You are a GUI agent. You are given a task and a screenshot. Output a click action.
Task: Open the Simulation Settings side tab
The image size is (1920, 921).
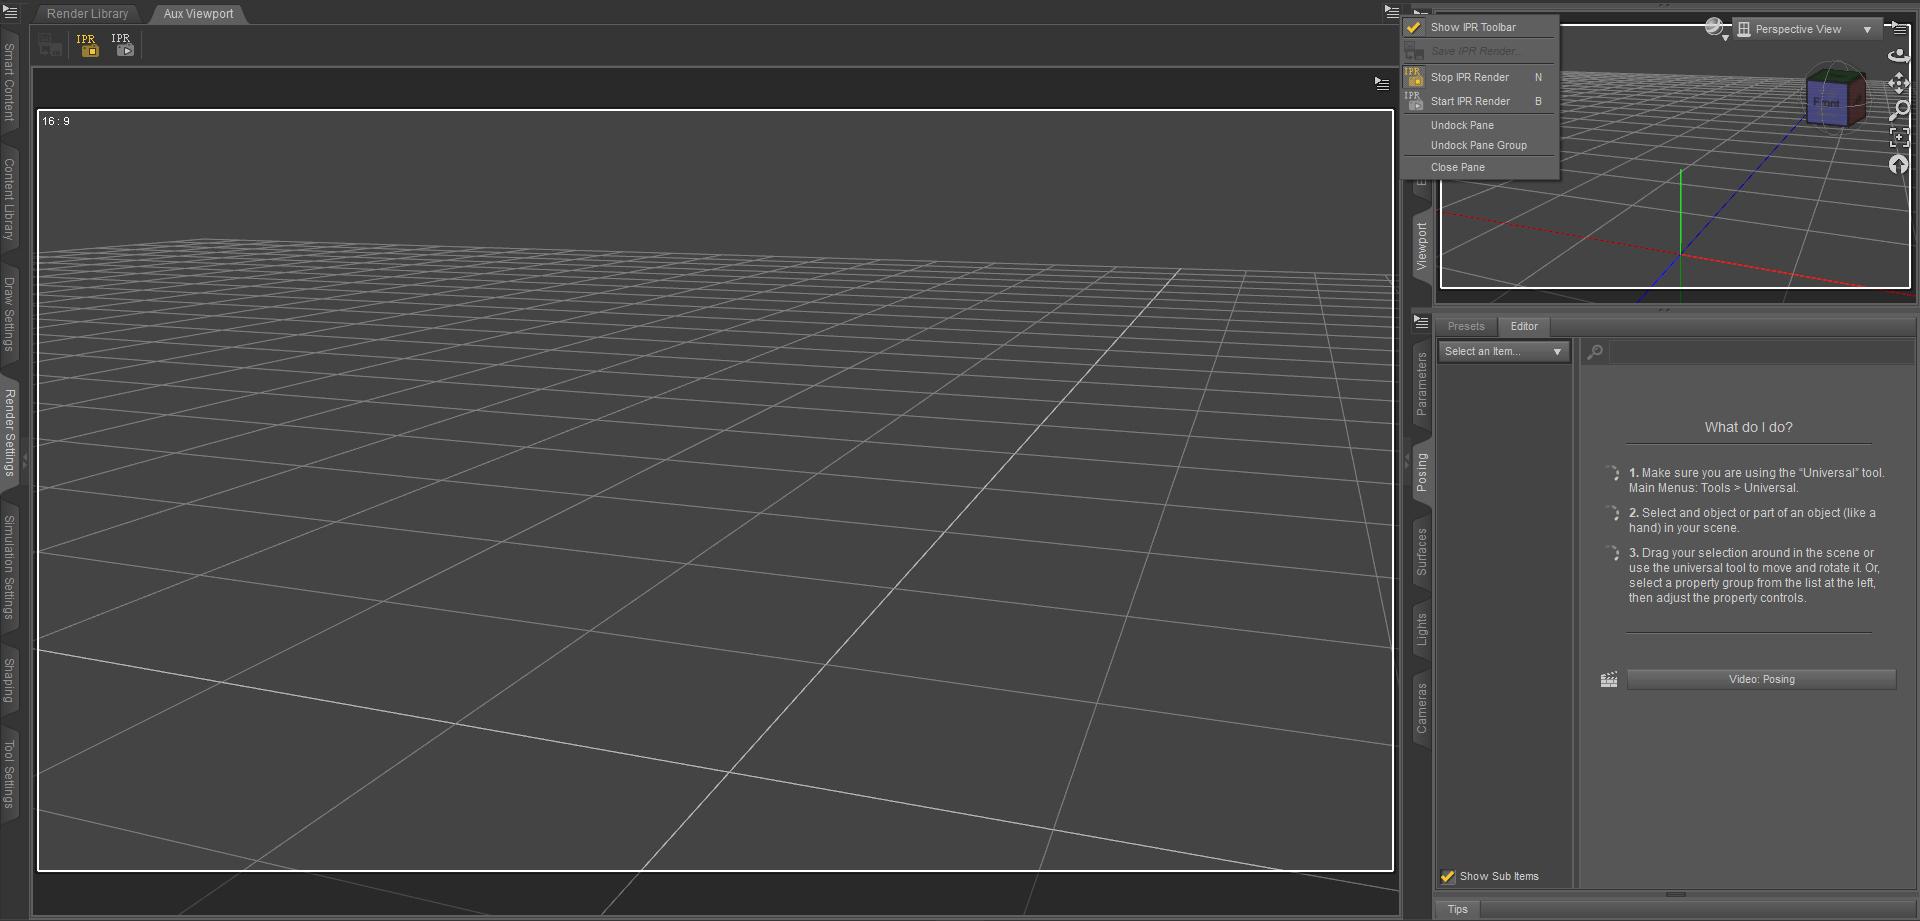9,568
